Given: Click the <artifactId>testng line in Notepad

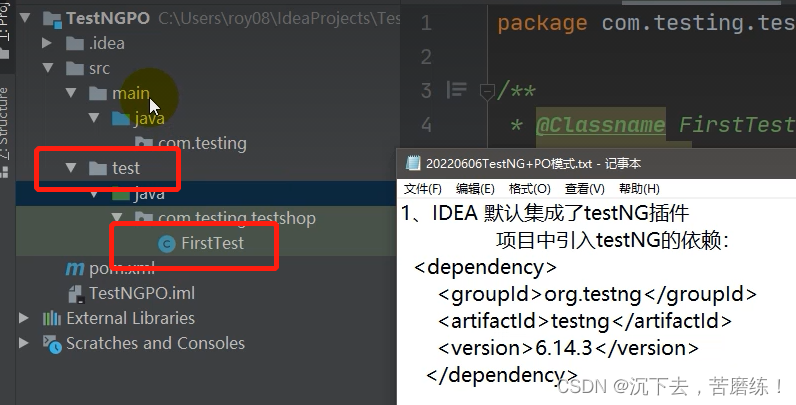Looking at the screenshot, I should [x=585, y=321].
